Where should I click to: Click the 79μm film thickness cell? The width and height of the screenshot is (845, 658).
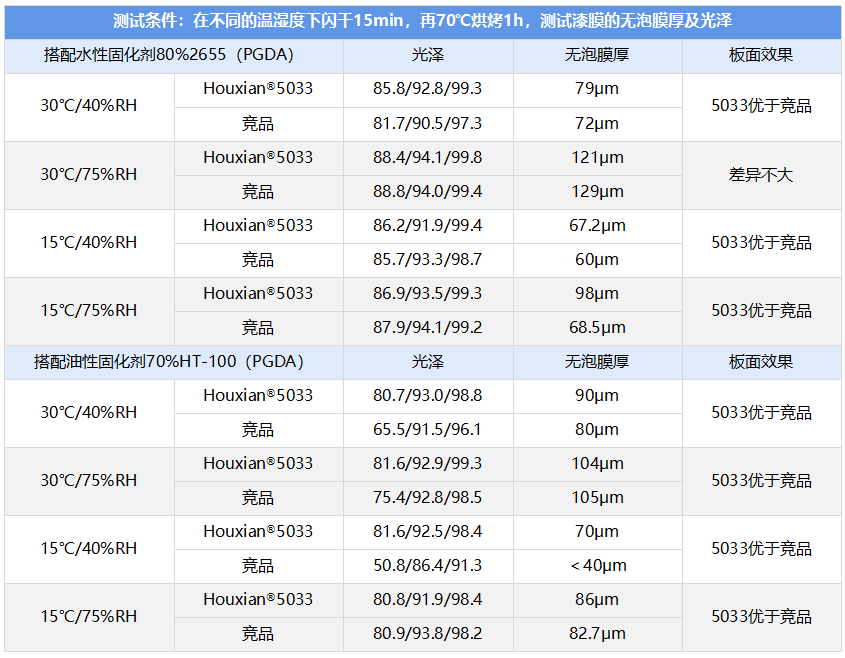coord(597,89)
